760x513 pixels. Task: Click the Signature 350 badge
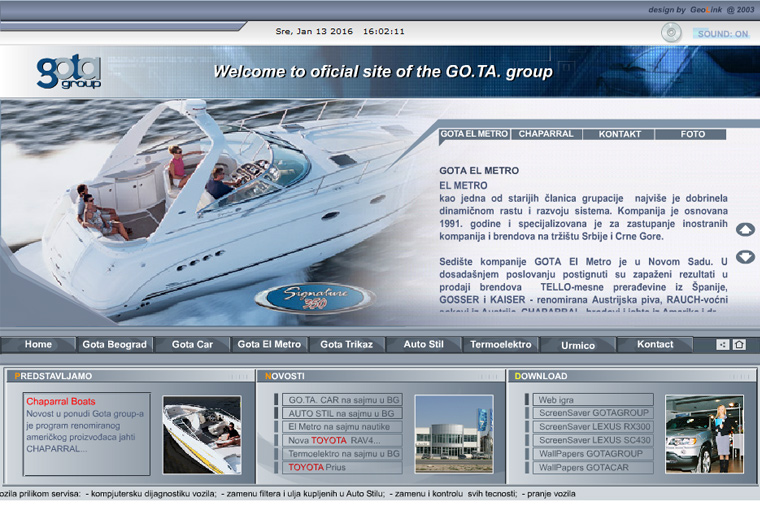tap(316, 298)
